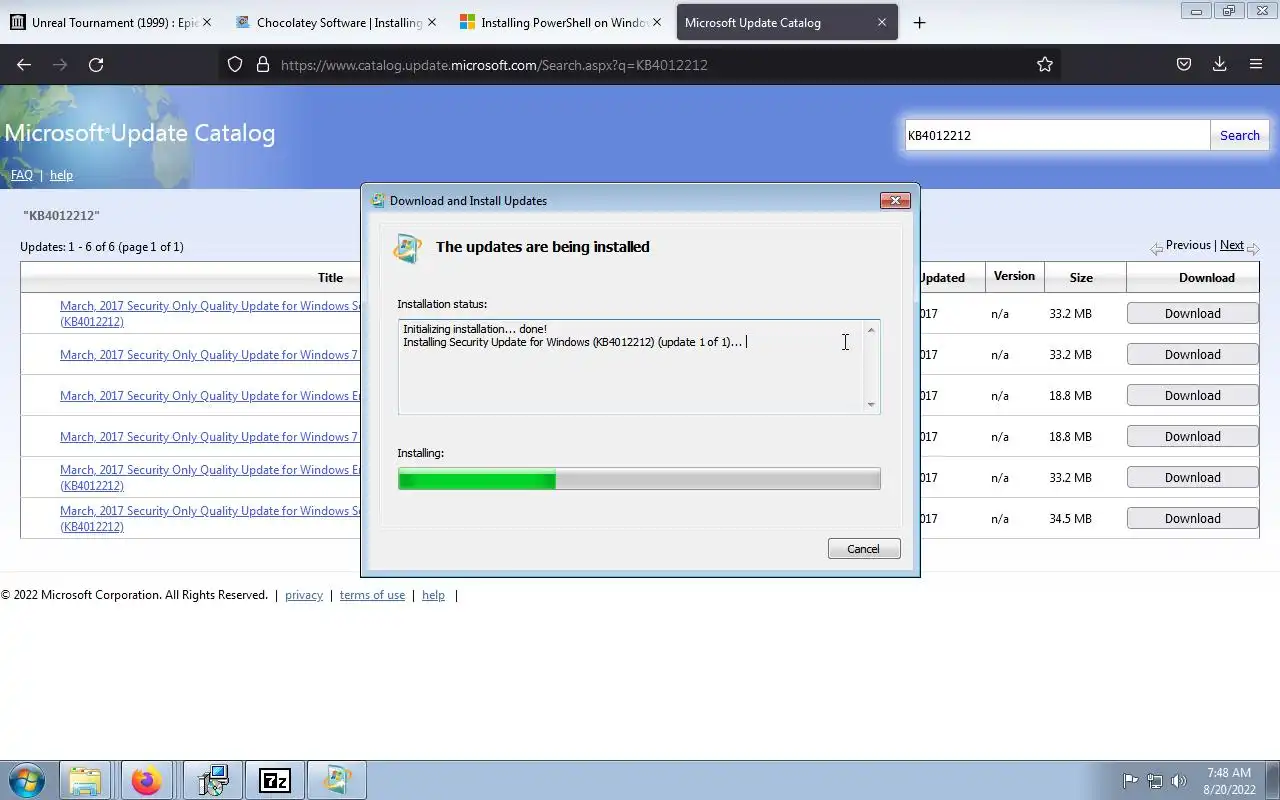
Task: Open the Firefox downloads panel
Action: 1219,64
